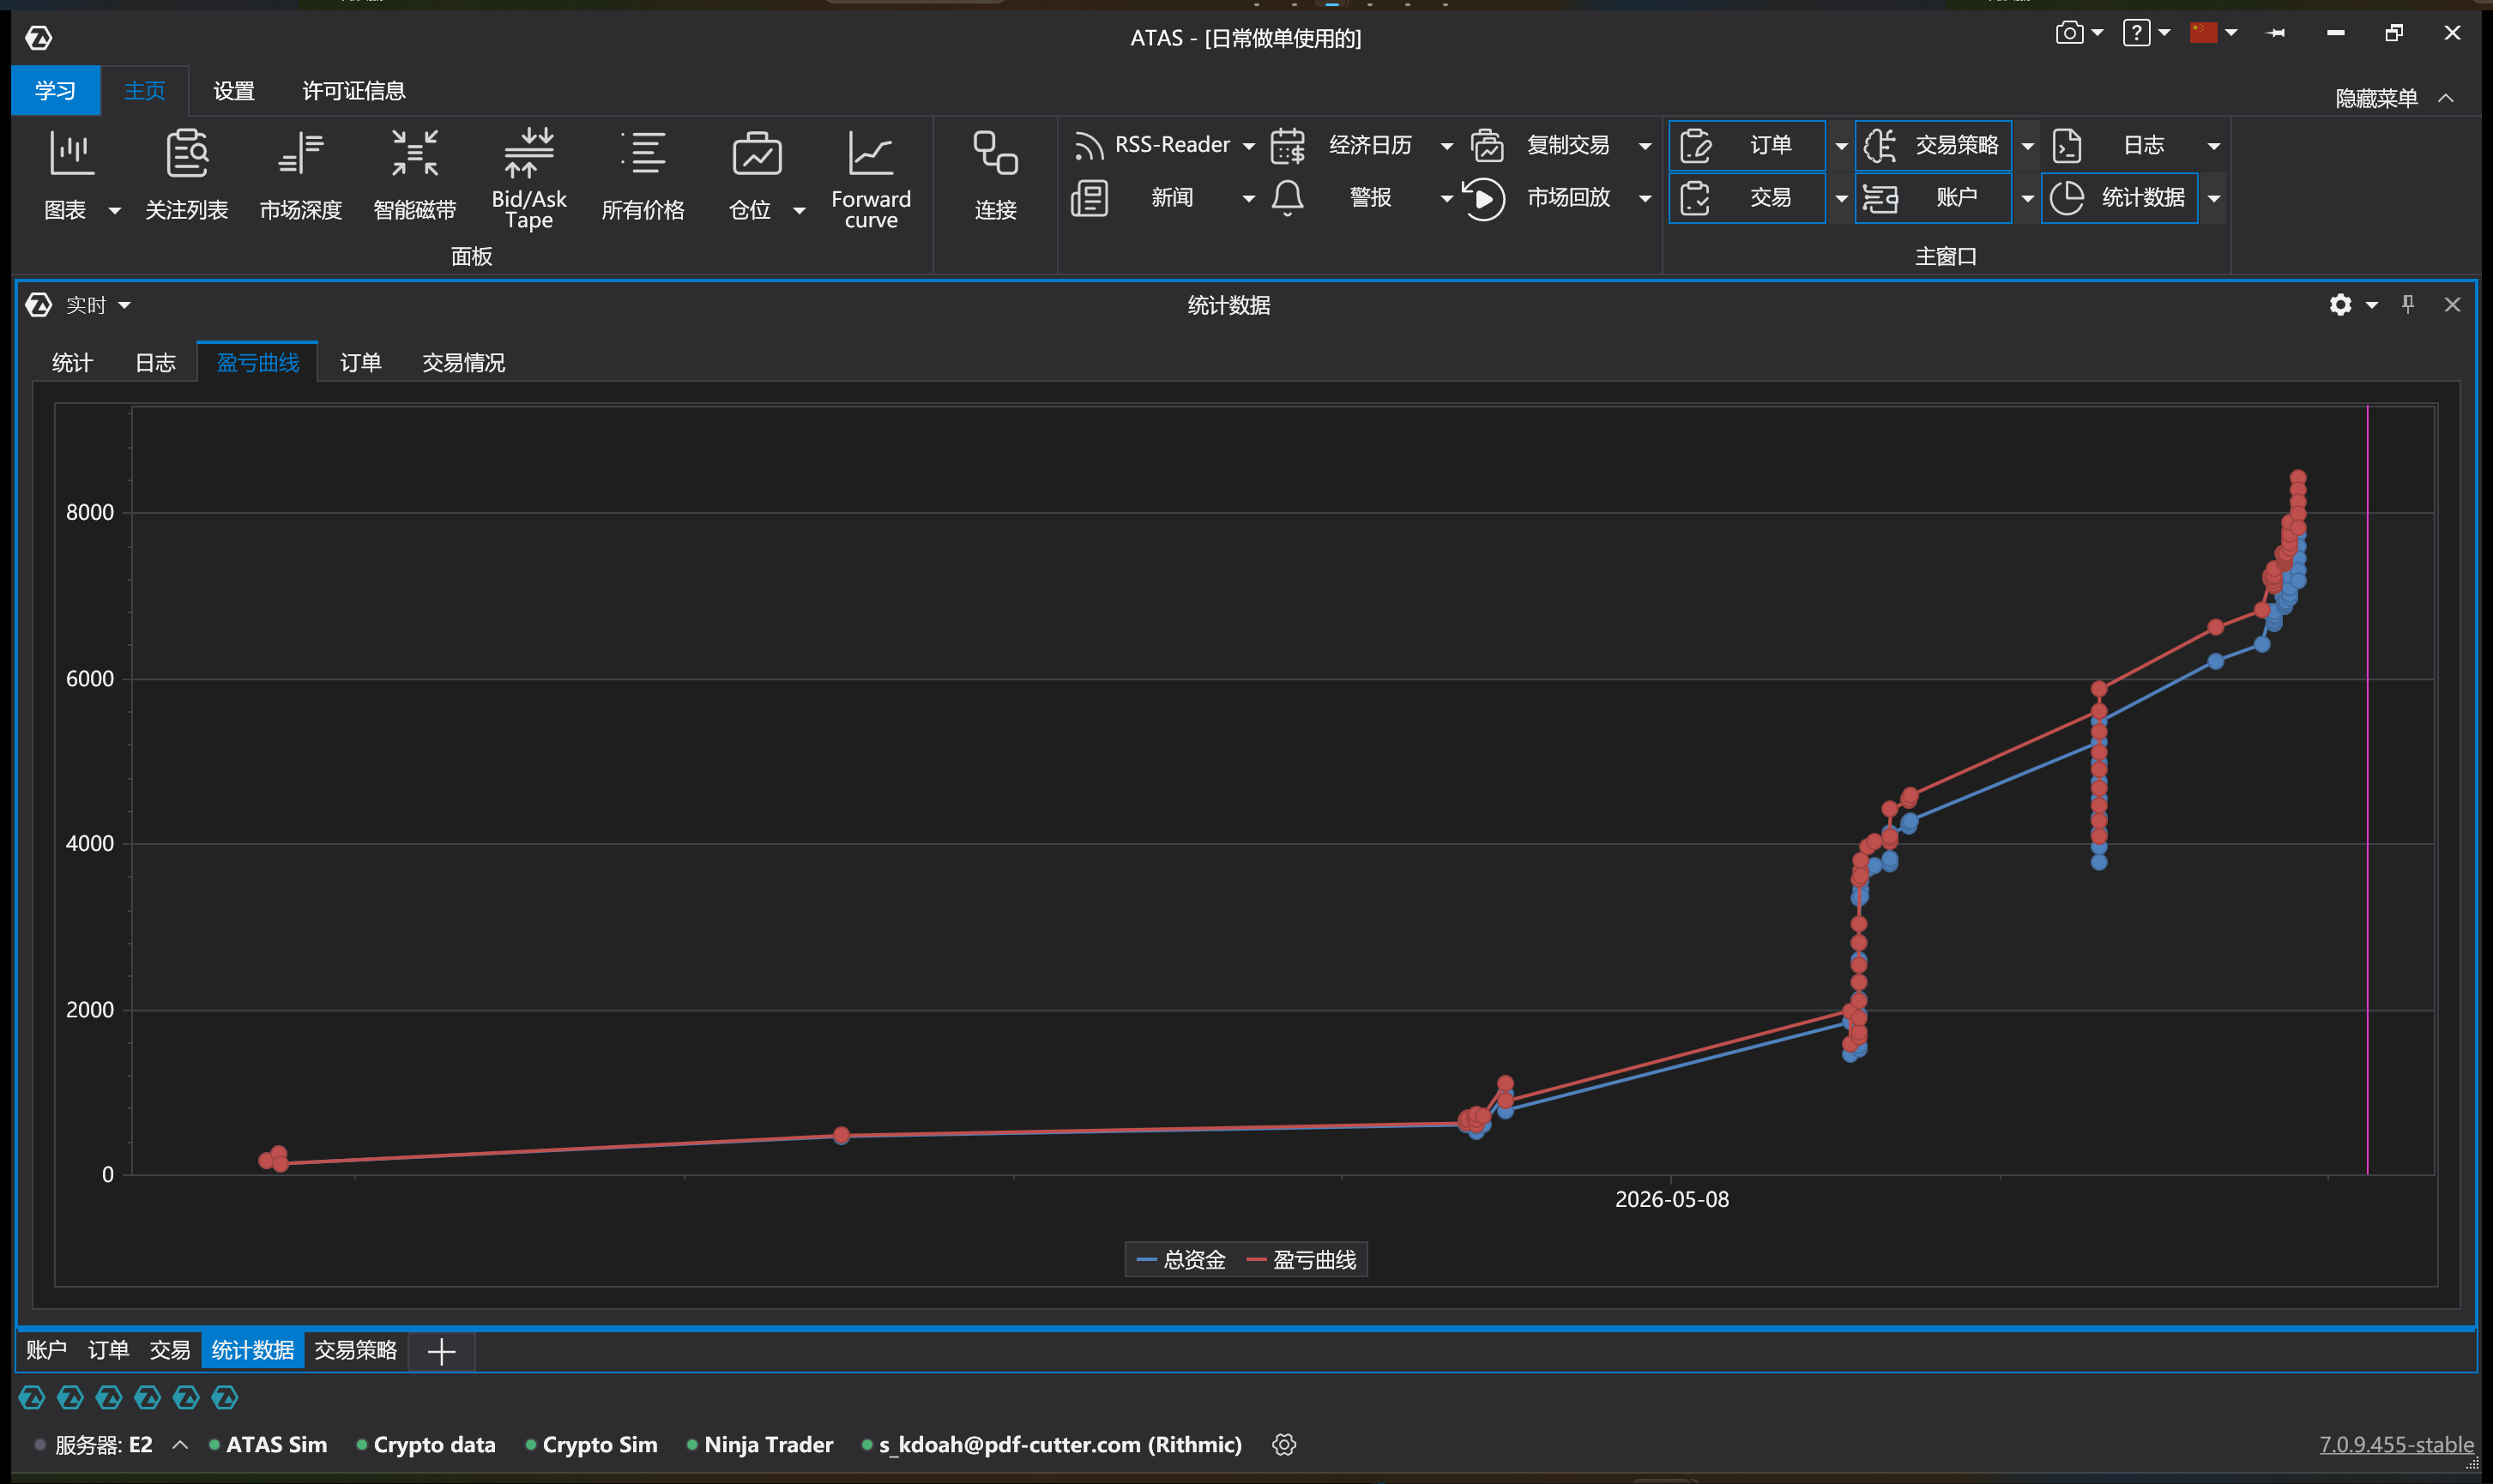Open the 智能磁带 smart tape icon

415,154
